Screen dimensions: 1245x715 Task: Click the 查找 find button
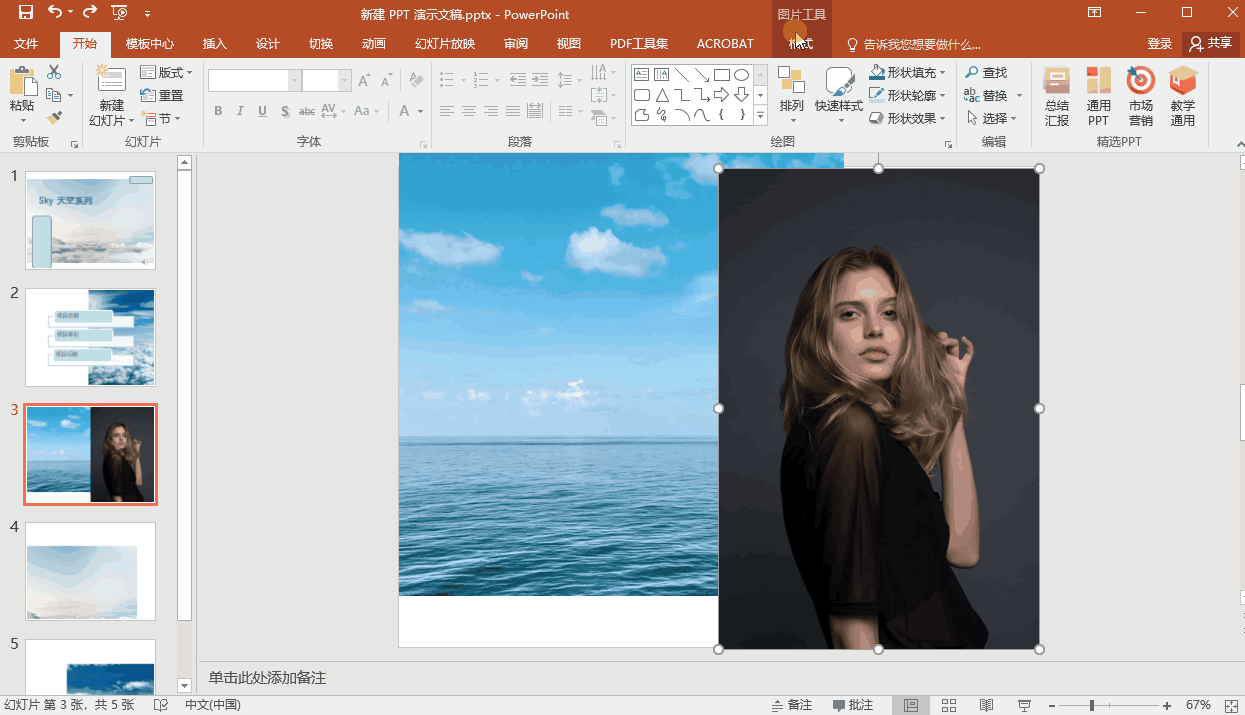[x=986, y=73]
